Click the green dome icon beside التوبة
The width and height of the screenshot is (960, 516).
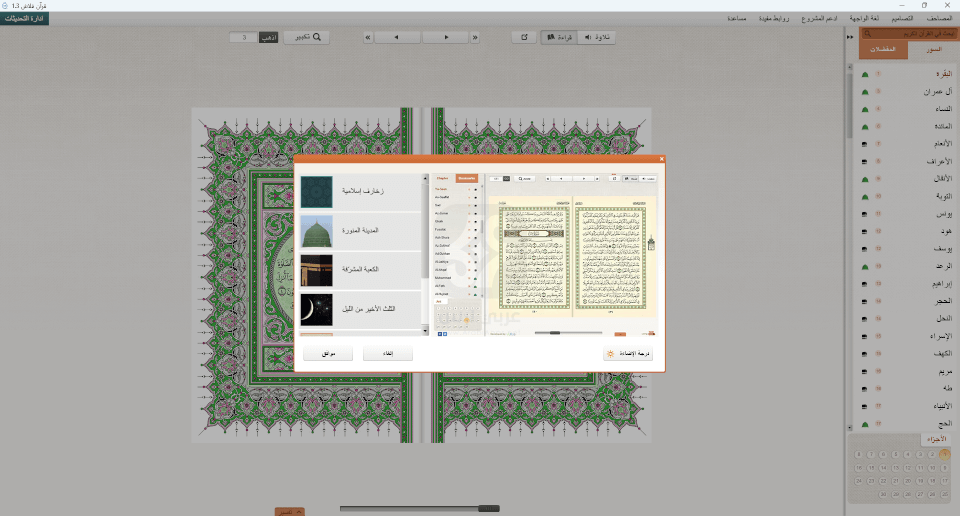click(865, 197)
